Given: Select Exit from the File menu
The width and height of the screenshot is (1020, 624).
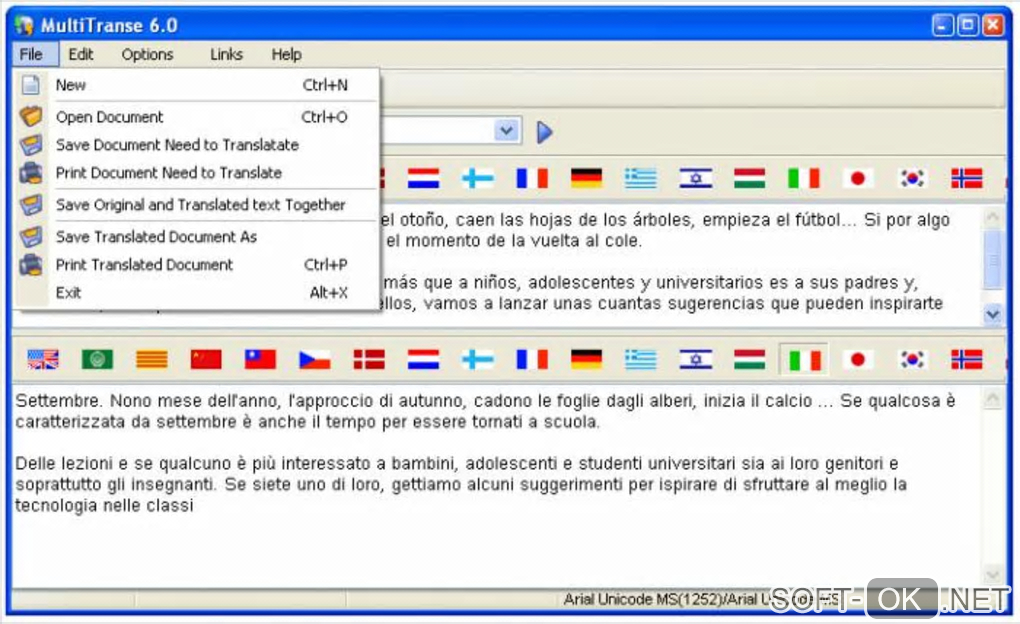Looking at the screenshot, I should click(196, 293).
